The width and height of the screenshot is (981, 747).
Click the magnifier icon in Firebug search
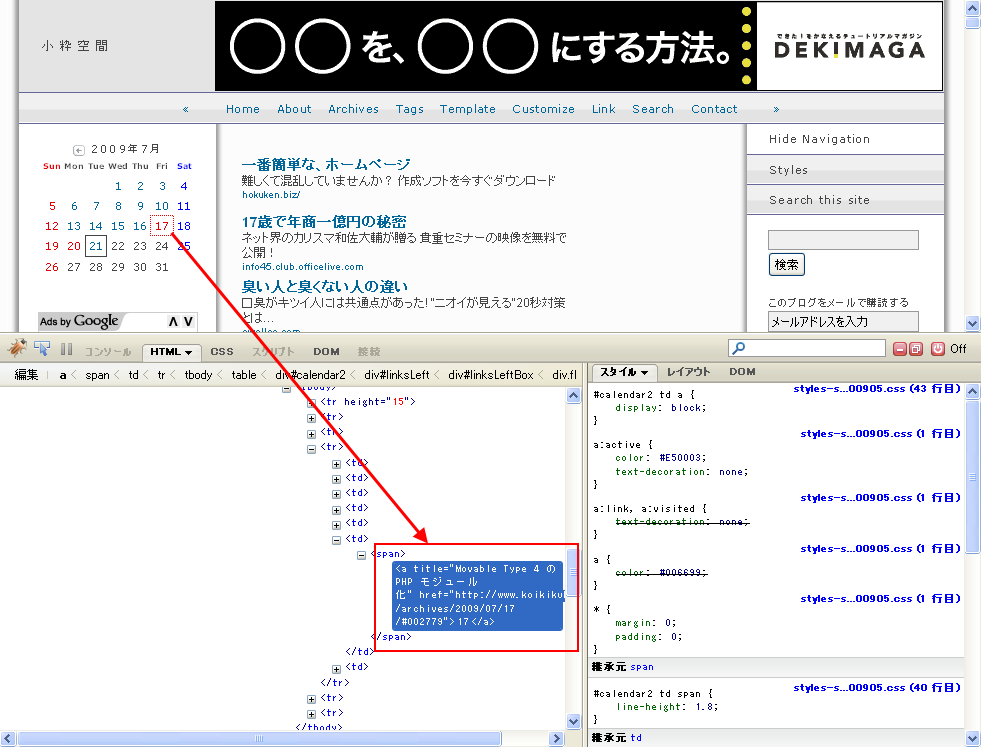pos(739,348)
